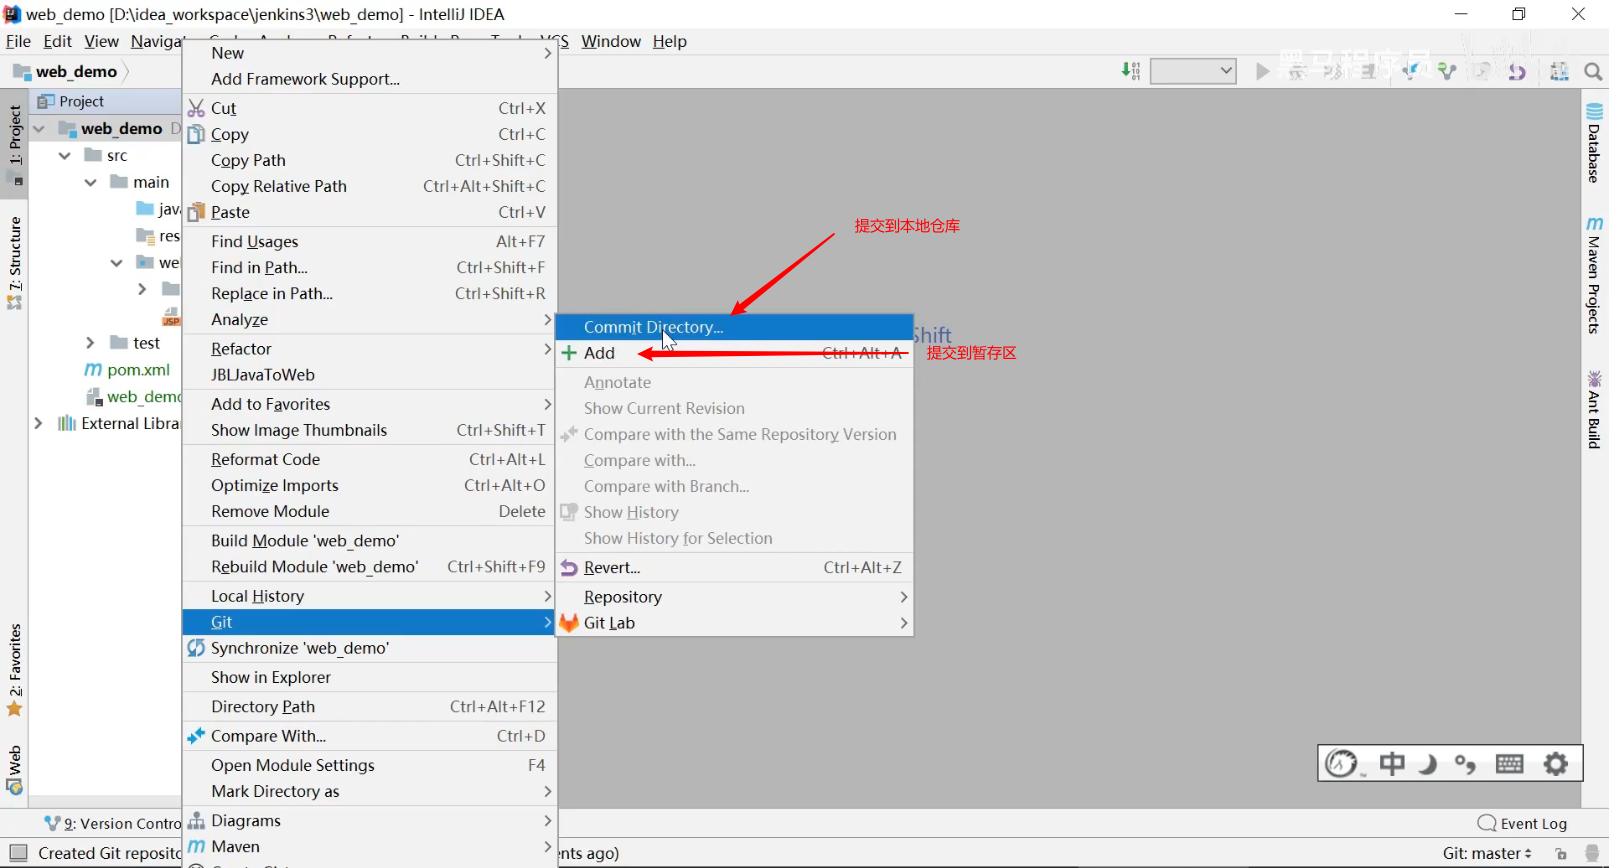1609x868 pixels.
Task: Choose Remove Module entry
Action: [x=369, y=512]
